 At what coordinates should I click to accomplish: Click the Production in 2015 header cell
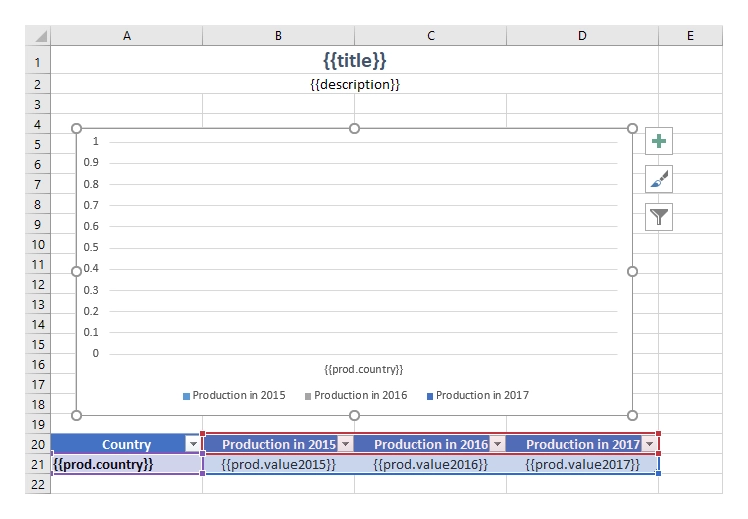[x=278, y=444]
